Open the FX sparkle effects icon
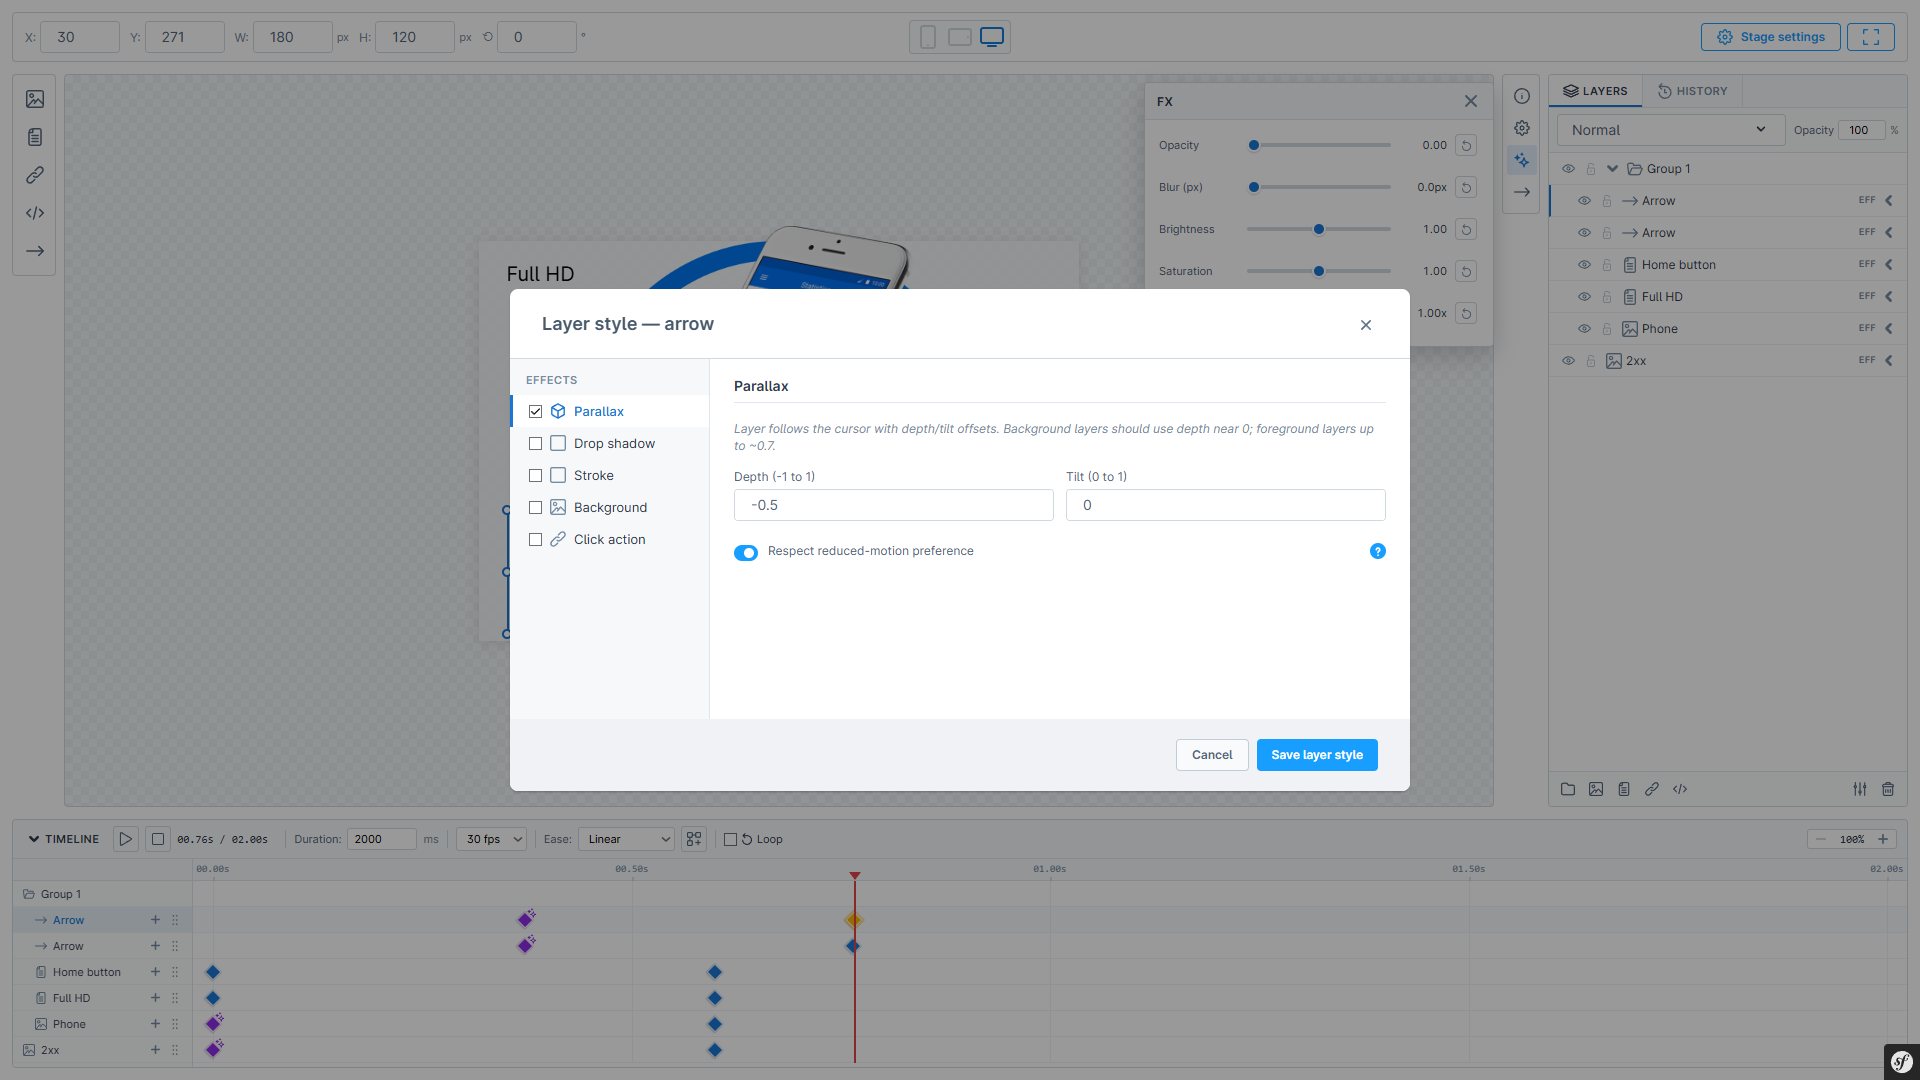 pyautogui.click(x=1522, y=160)
